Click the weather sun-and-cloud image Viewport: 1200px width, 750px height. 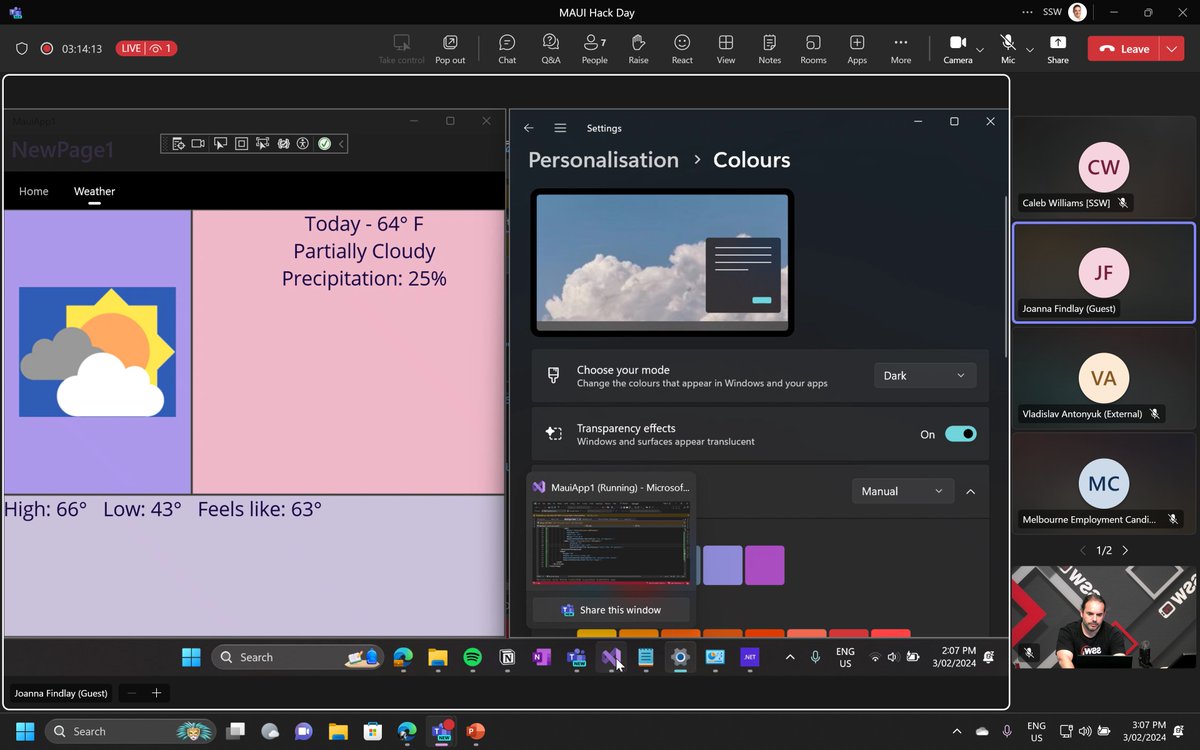[x=97, y=352]
